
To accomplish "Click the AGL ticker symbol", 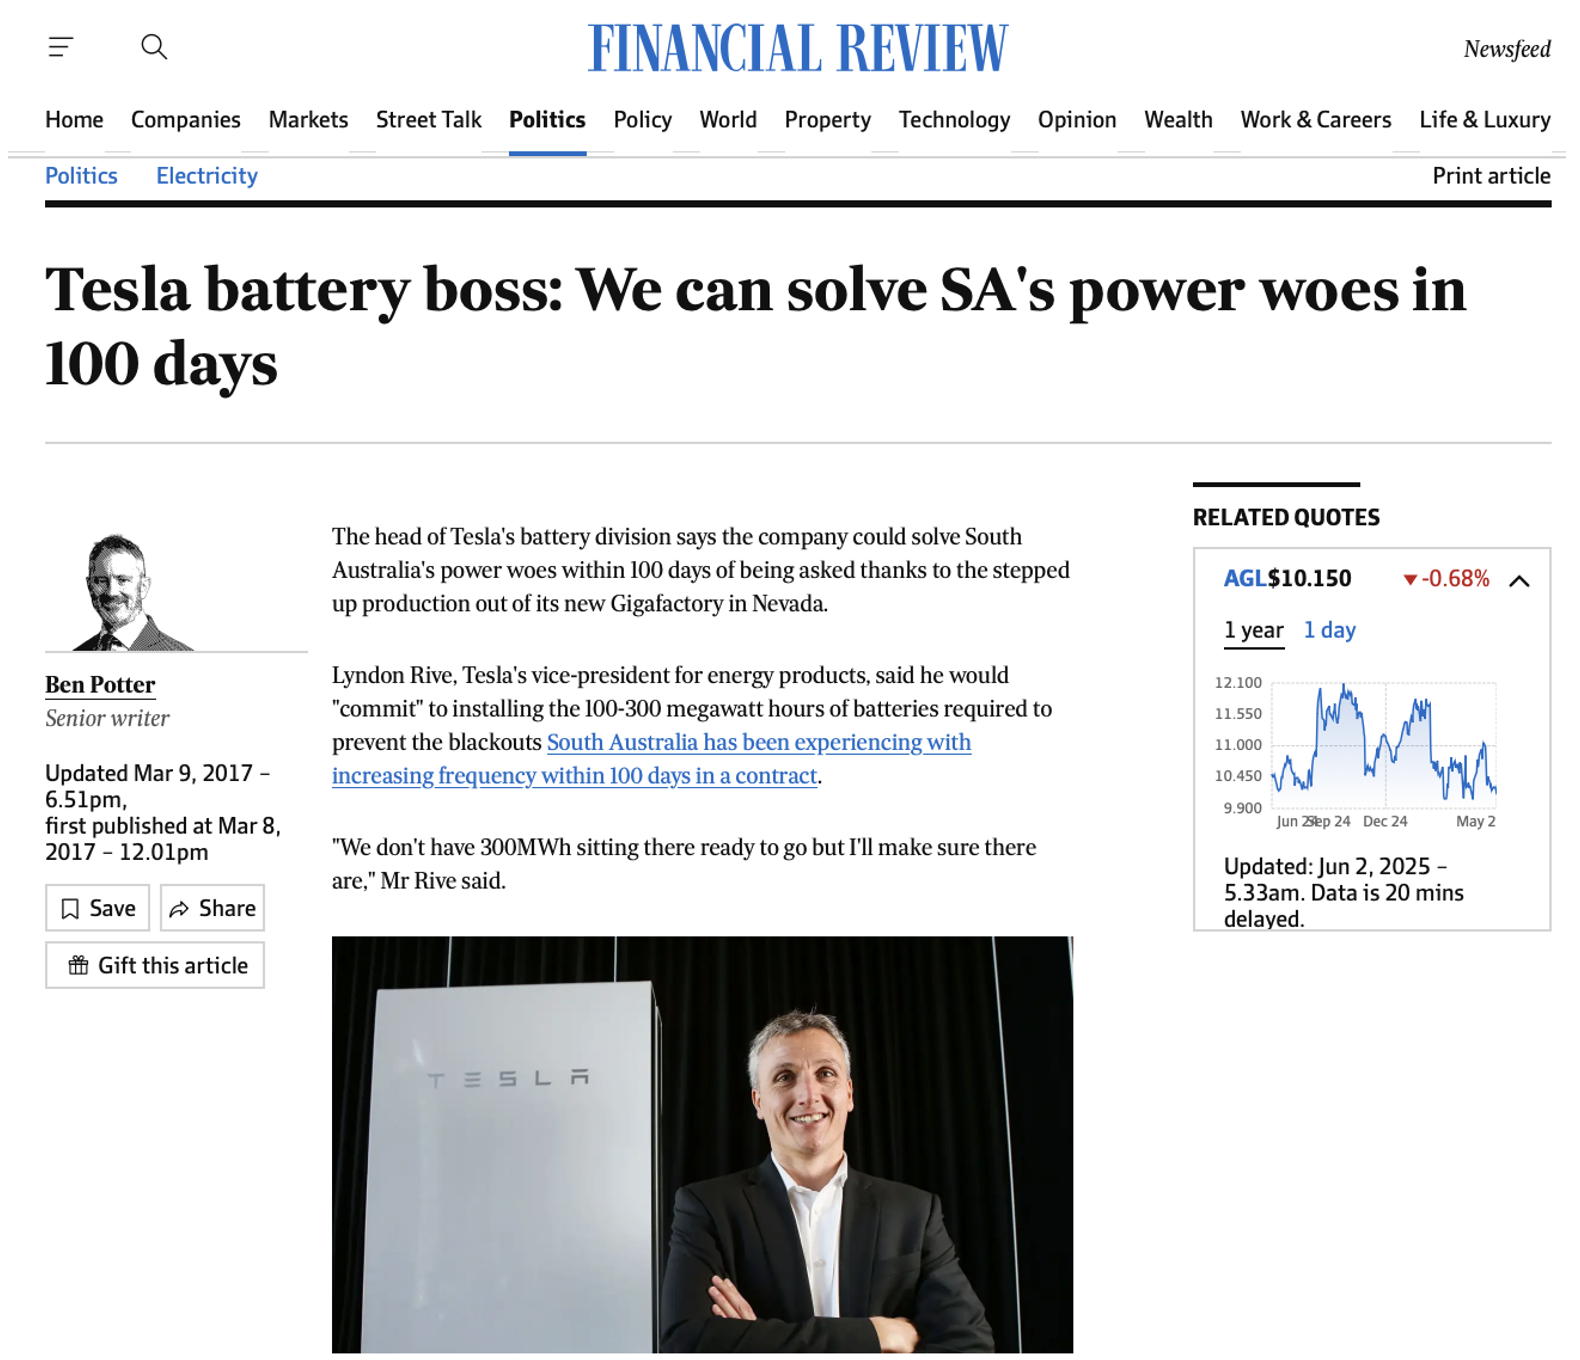I will (1245, 579).
